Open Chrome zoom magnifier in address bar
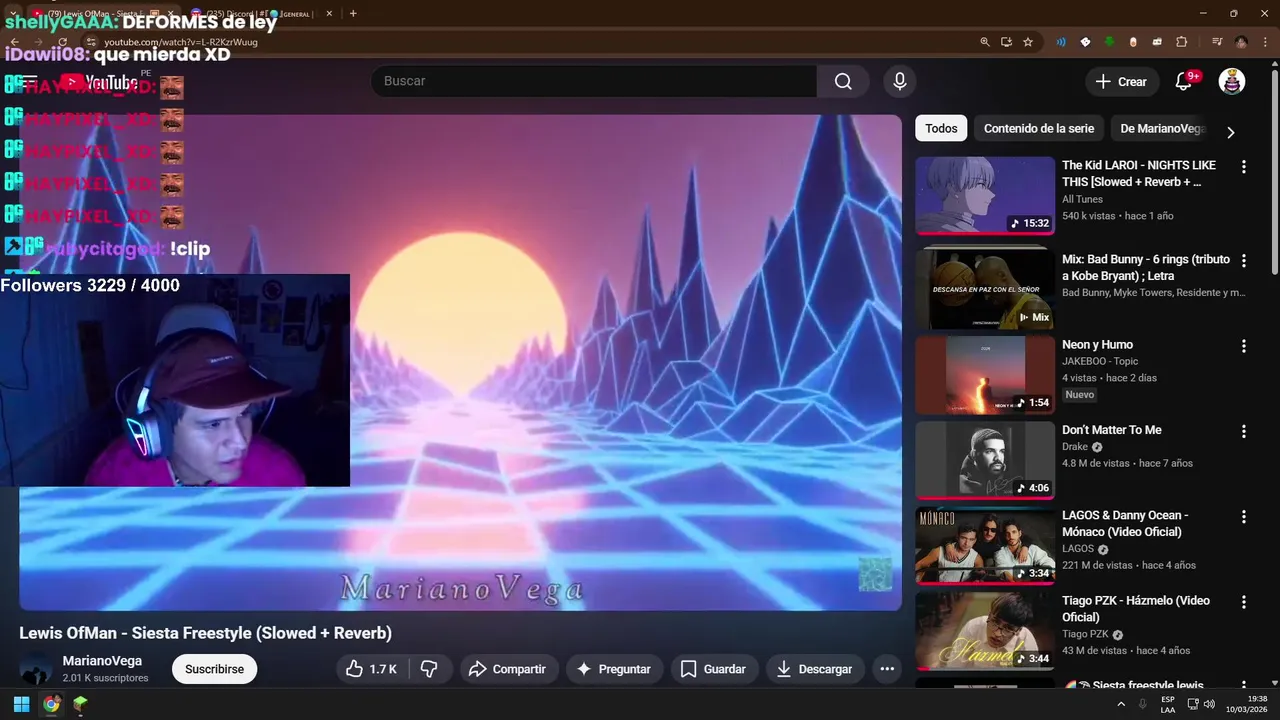 (985, 42)
